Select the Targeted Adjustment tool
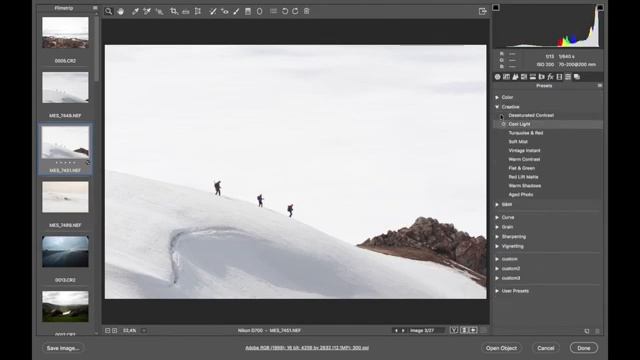The height and width of the screenshot is (360, 640). (x=160, y=11)
